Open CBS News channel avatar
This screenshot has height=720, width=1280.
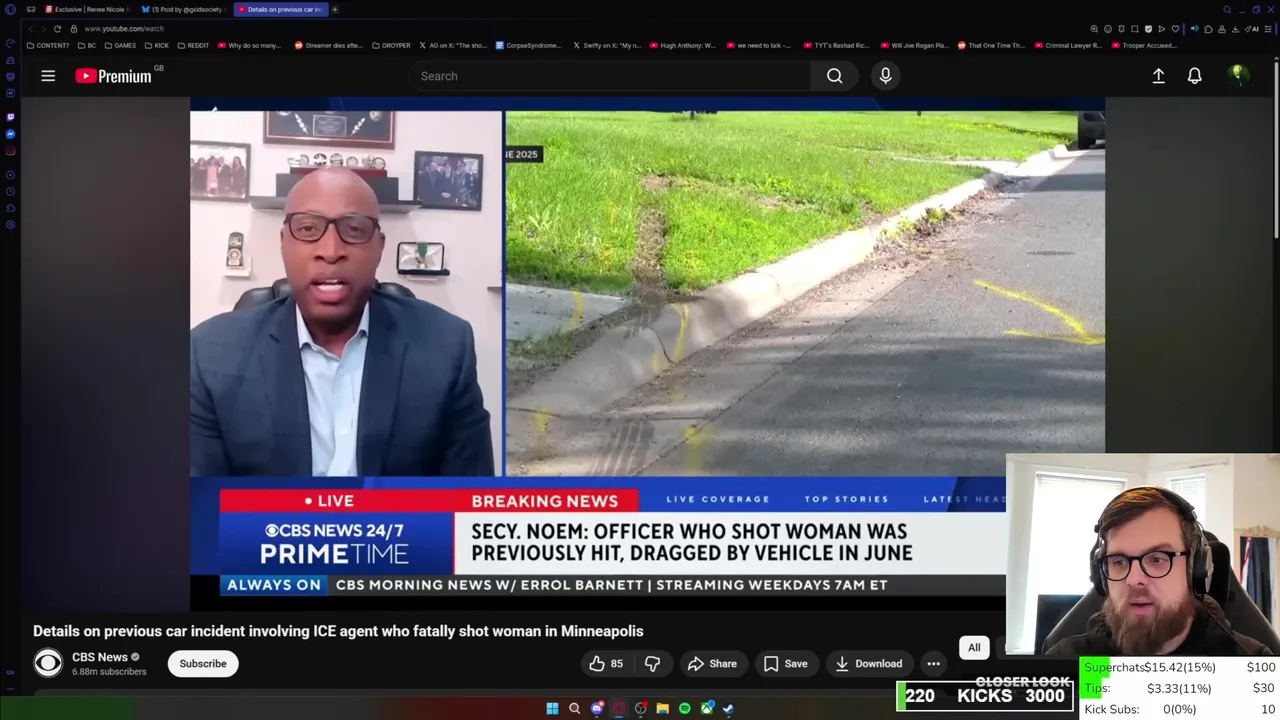coord(48,663)
